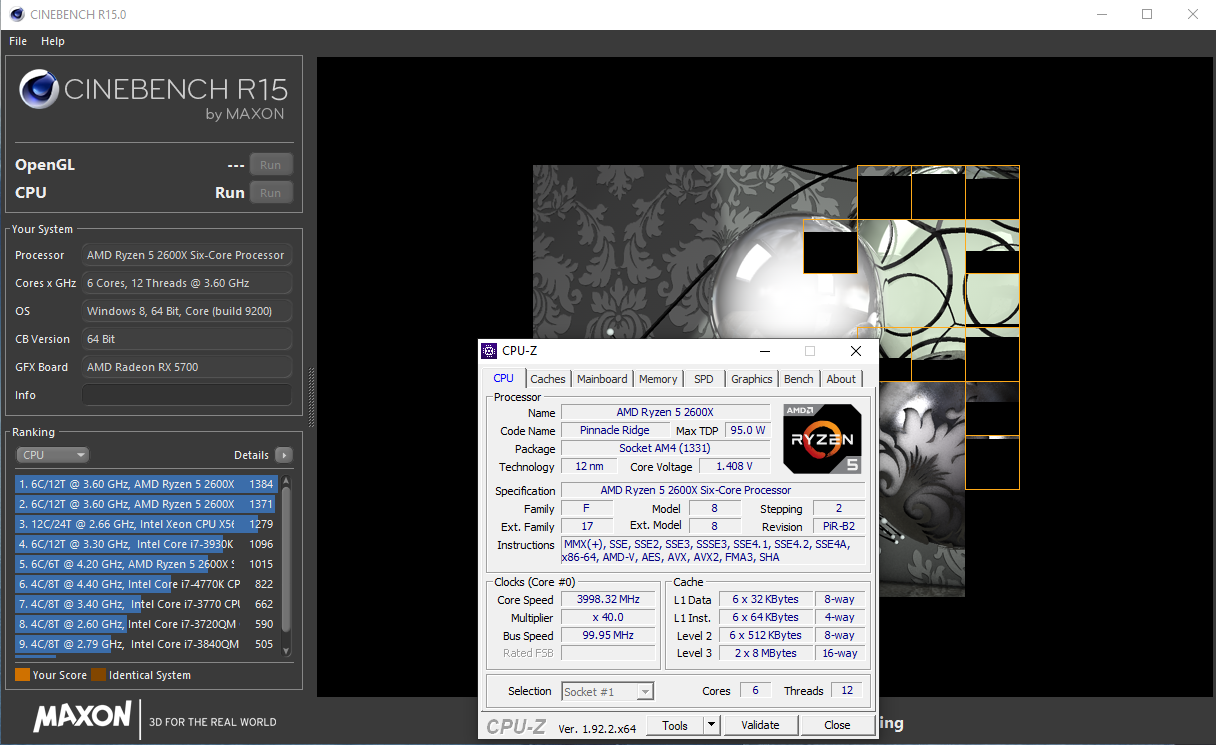This screenshot has width=1216, height=745.
Task: Click the Max TDP 95.0 W value
Action: (x=747, y=430)
